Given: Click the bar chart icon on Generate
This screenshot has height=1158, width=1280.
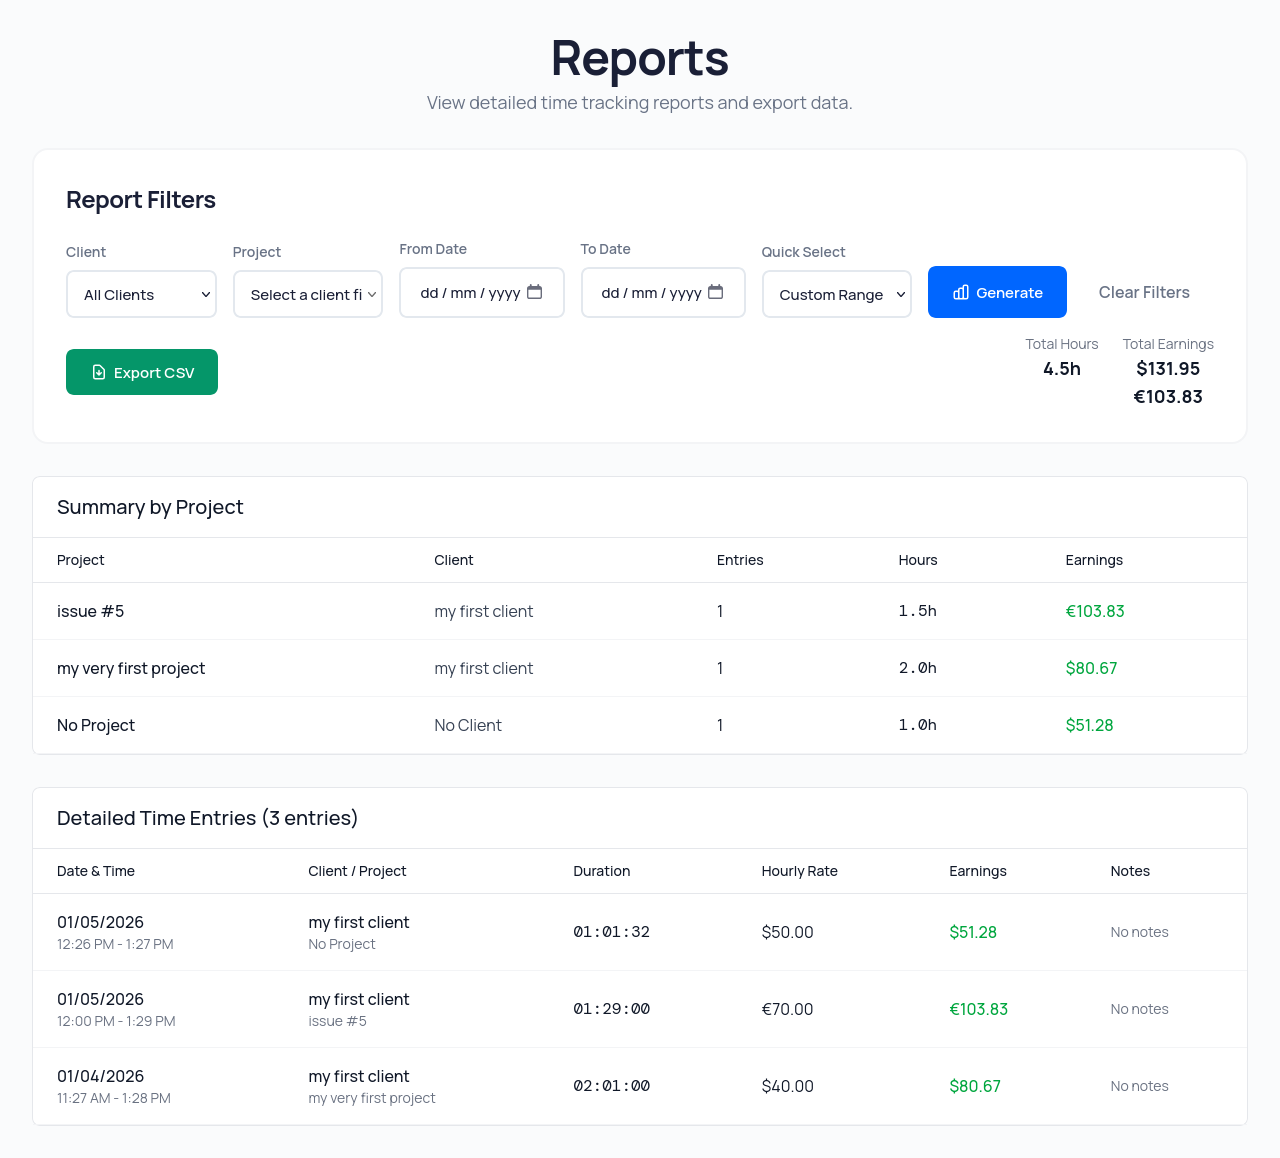Looking at the screenshot, I should tap(961, 292).
